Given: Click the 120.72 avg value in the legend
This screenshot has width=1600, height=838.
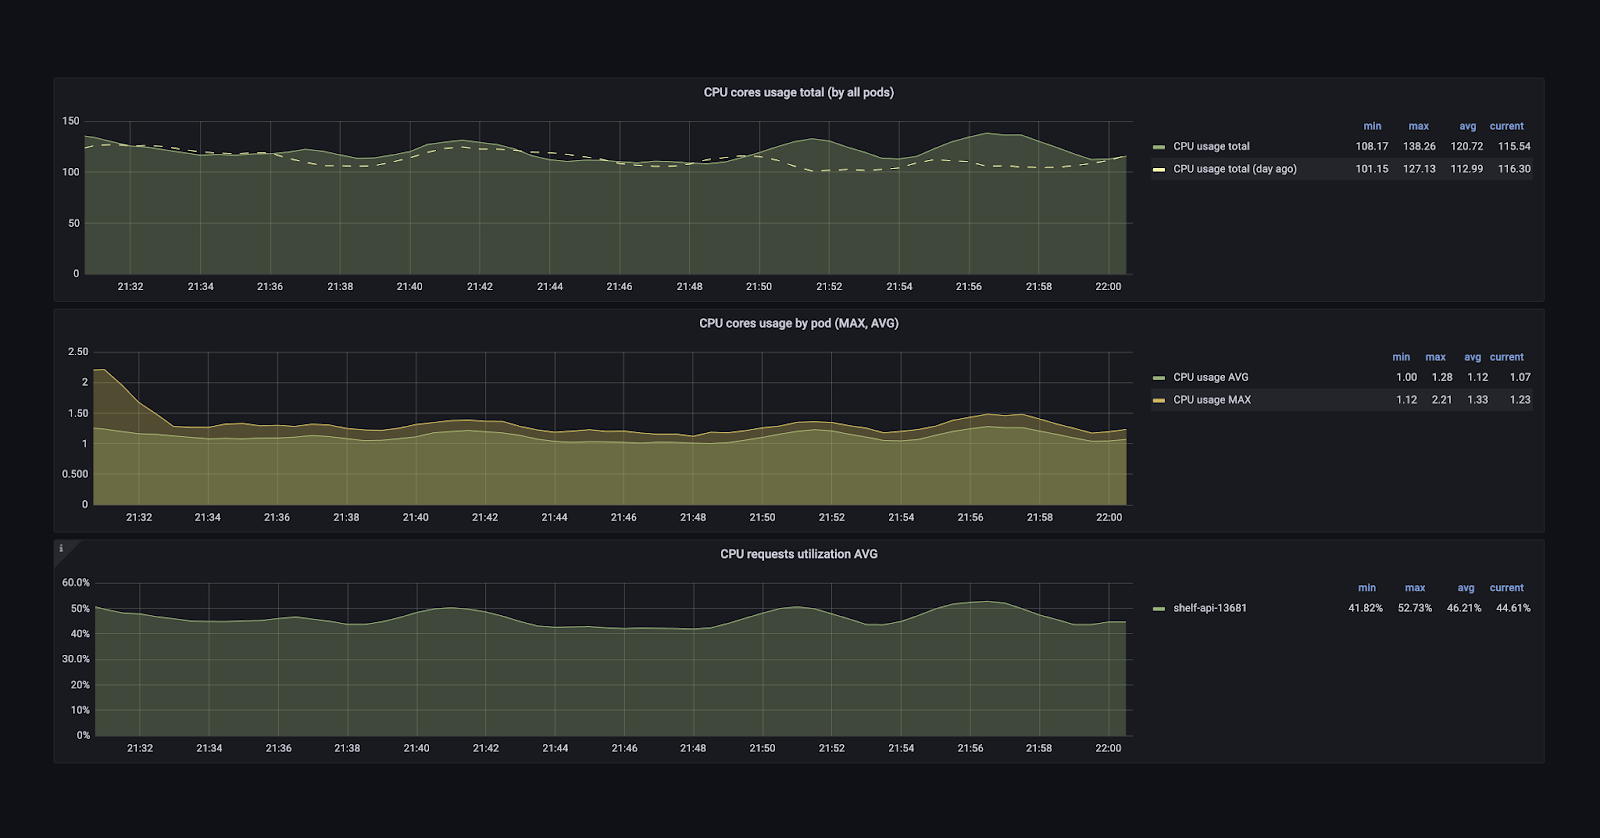Looking at the screenshot, I should click(x=1467, y=146).
